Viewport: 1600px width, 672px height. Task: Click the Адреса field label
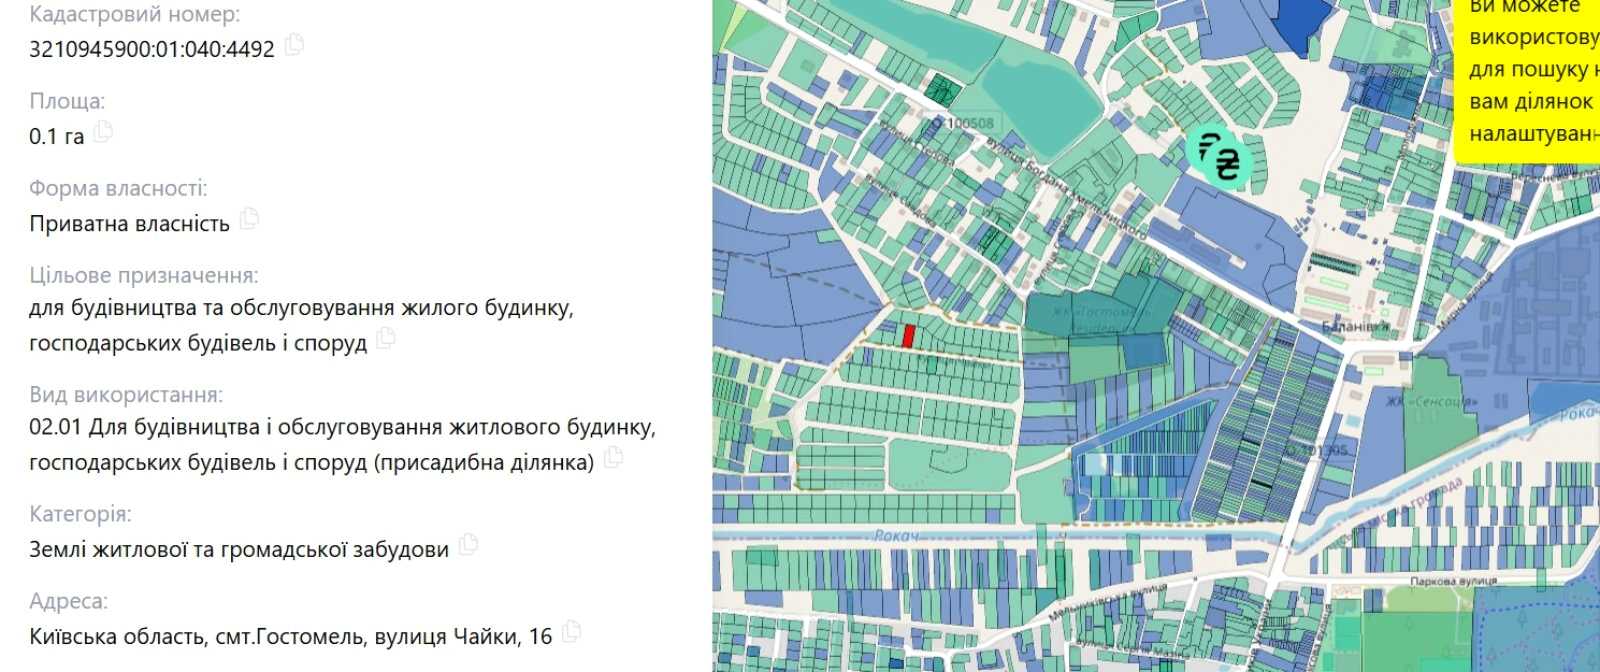pos(68,601)
